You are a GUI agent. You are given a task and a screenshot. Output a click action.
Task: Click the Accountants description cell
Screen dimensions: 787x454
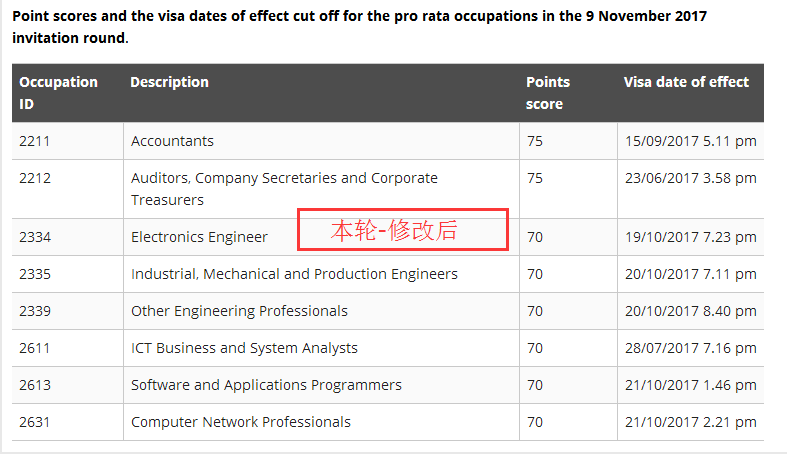click(172, 141)
